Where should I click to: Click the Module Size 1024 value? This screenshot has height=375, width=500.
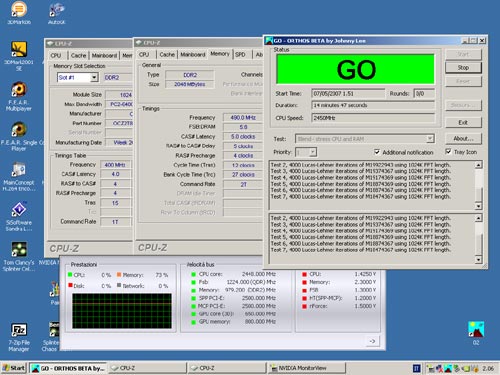point(119,95)
